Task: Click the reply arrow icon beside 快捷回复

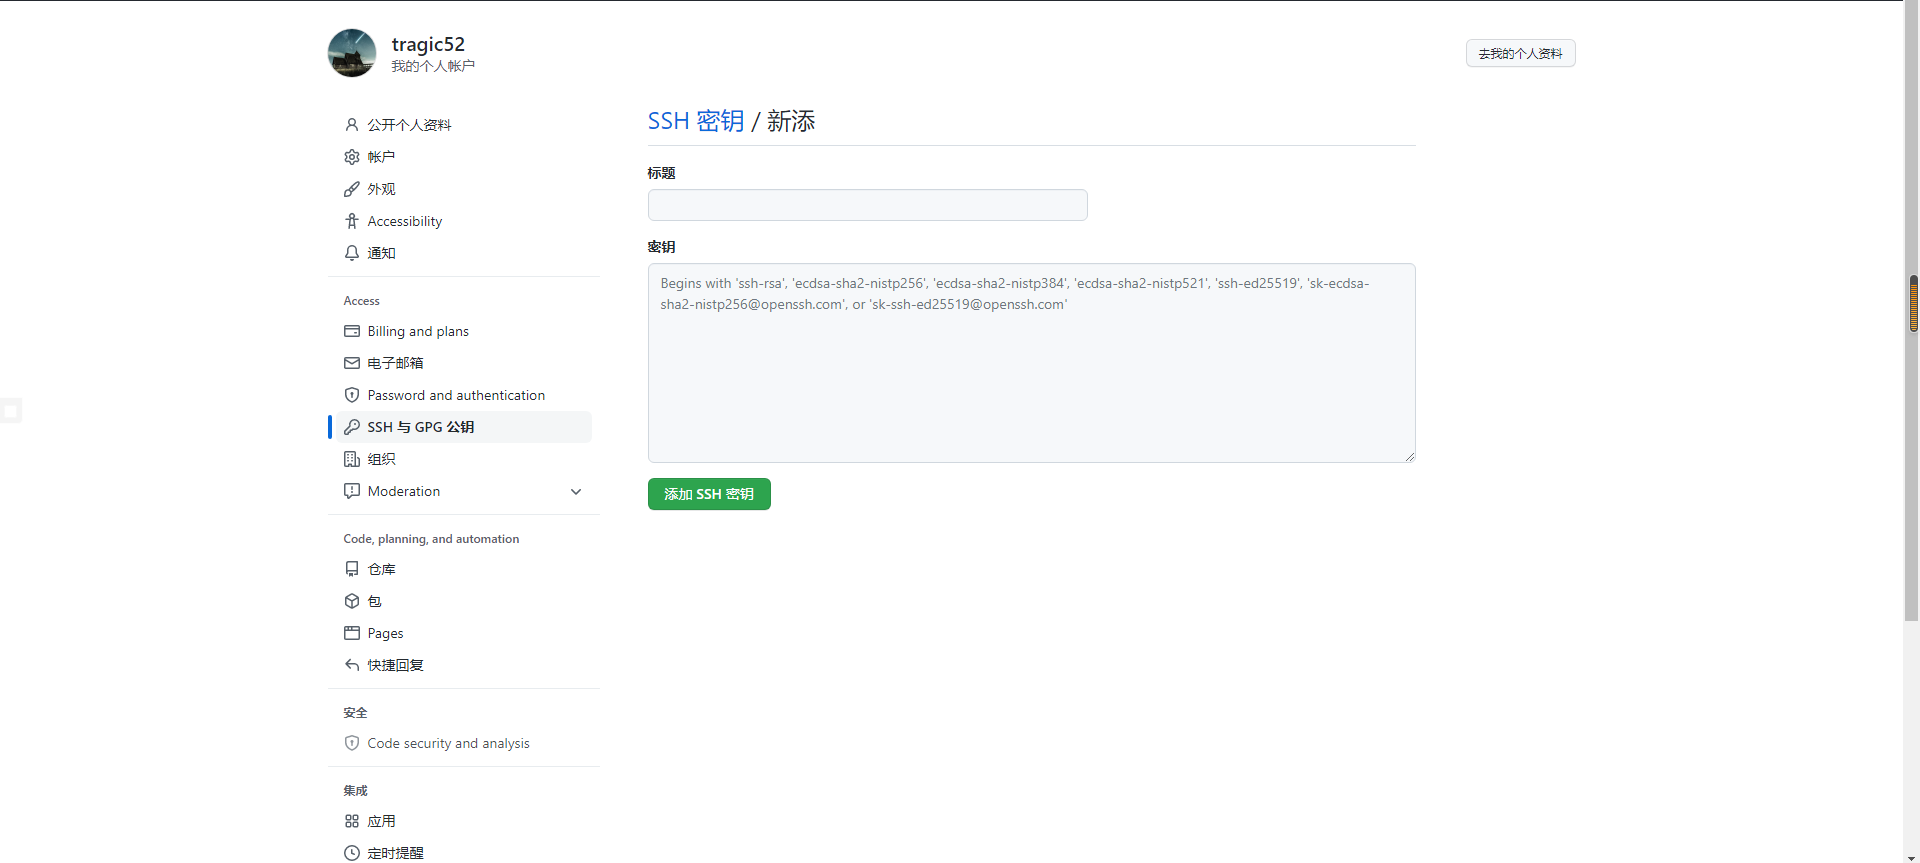Action: 352,665
